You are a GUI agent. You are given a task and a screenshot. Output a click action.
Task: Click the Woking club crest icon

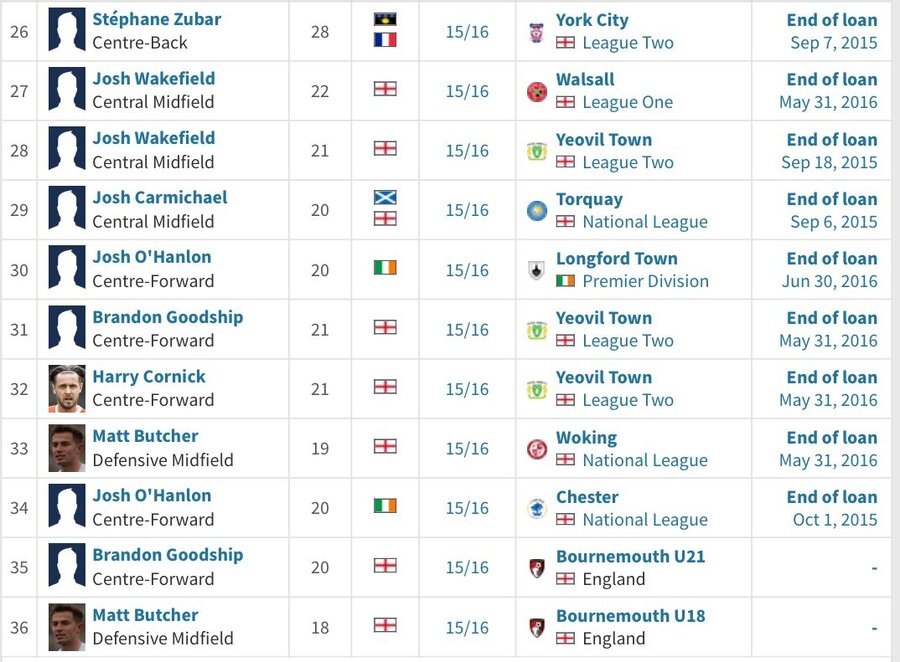pyautogui.click(x=537, y=449)
